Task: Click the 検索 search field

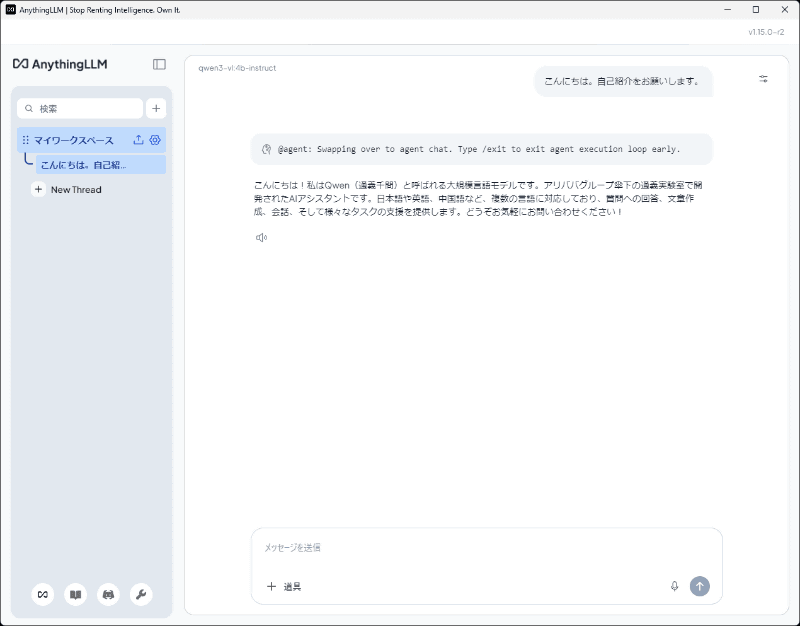Action: (x=80, y=108)
